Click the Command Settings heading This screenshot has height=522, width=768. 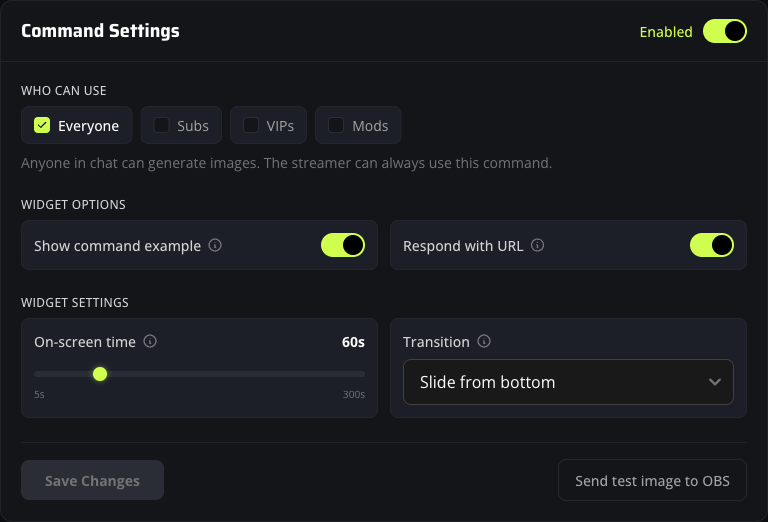(x=100, y=31)
